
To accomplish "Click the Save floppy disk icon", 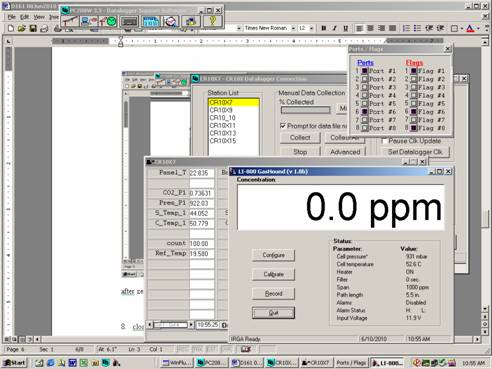I will tap(33, 29).
